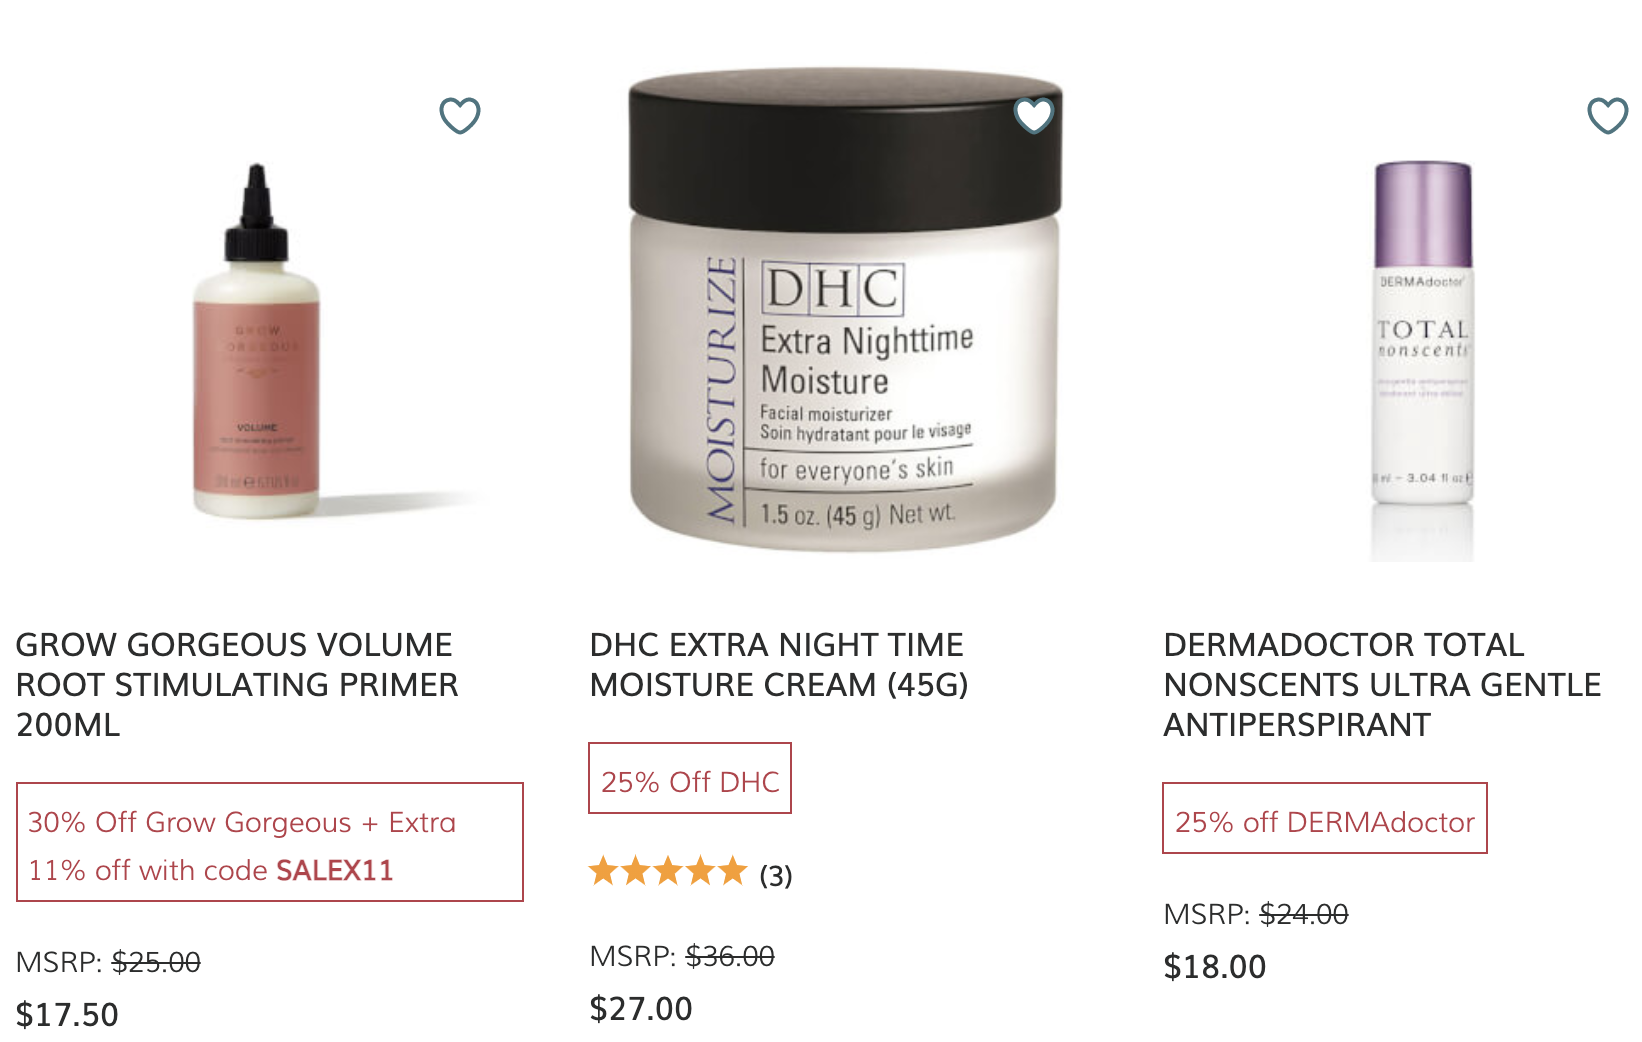The height and width of the screenshot is (1042, 1642).
Task: Click the $17.50 sale price
Action: [x=67, y=1015]
